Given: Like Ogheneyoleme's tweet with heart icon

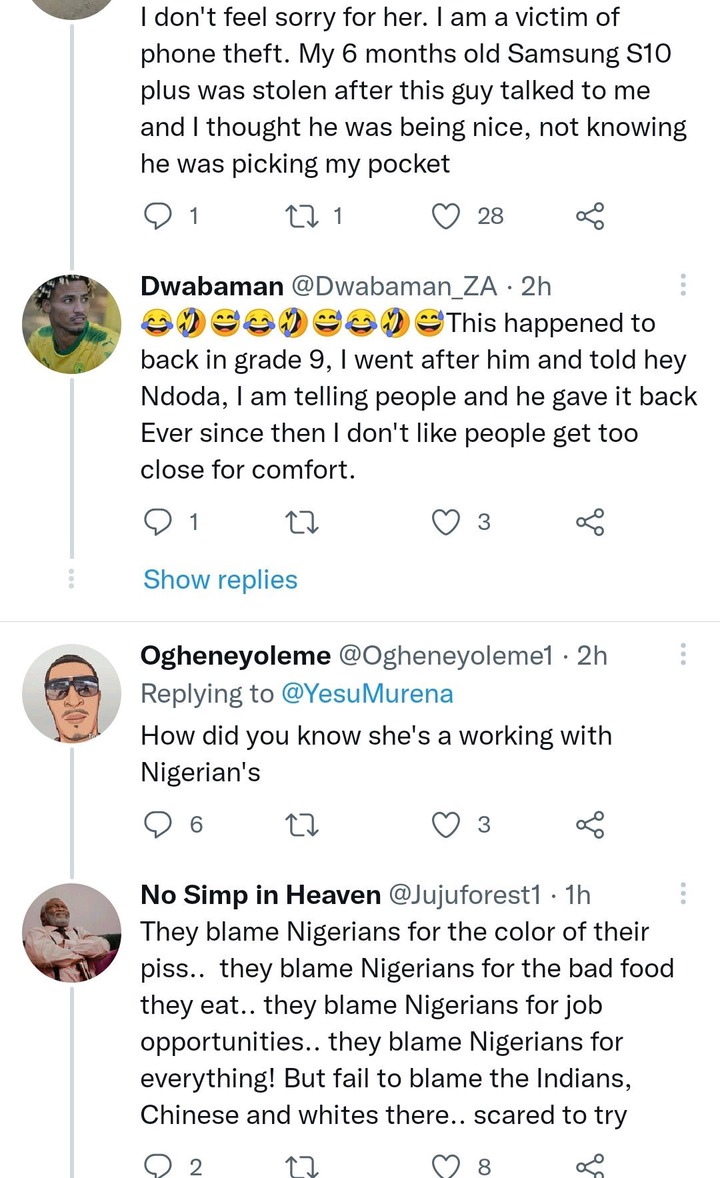Looking at the screenshot, I should coord(447,824).
